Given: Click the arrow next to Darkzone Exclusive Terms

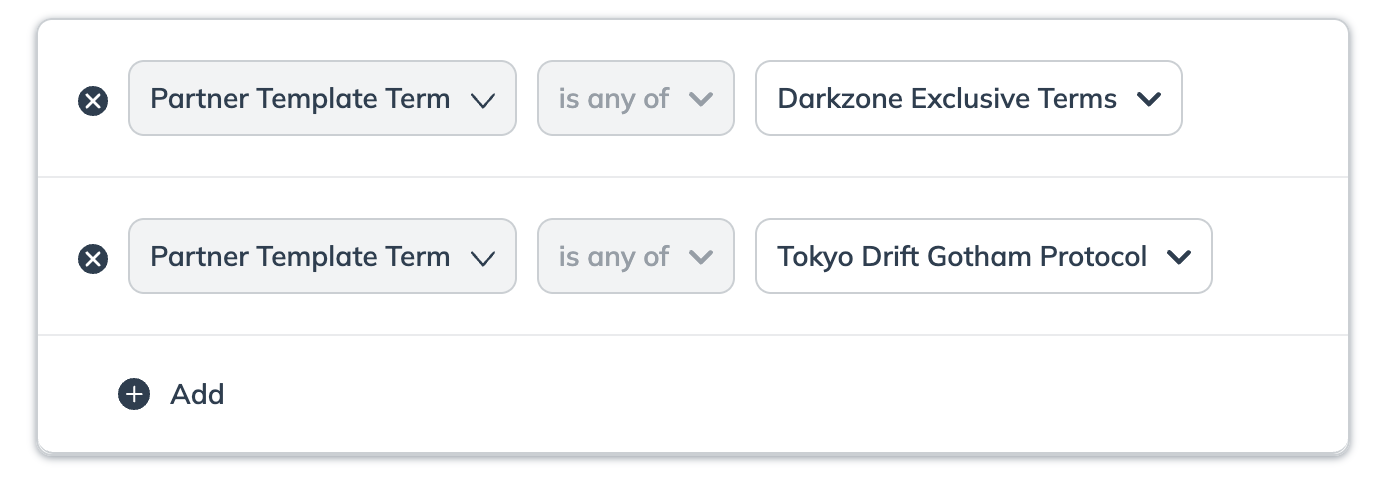Looking at the screenshot, I should click(1149, 99).
